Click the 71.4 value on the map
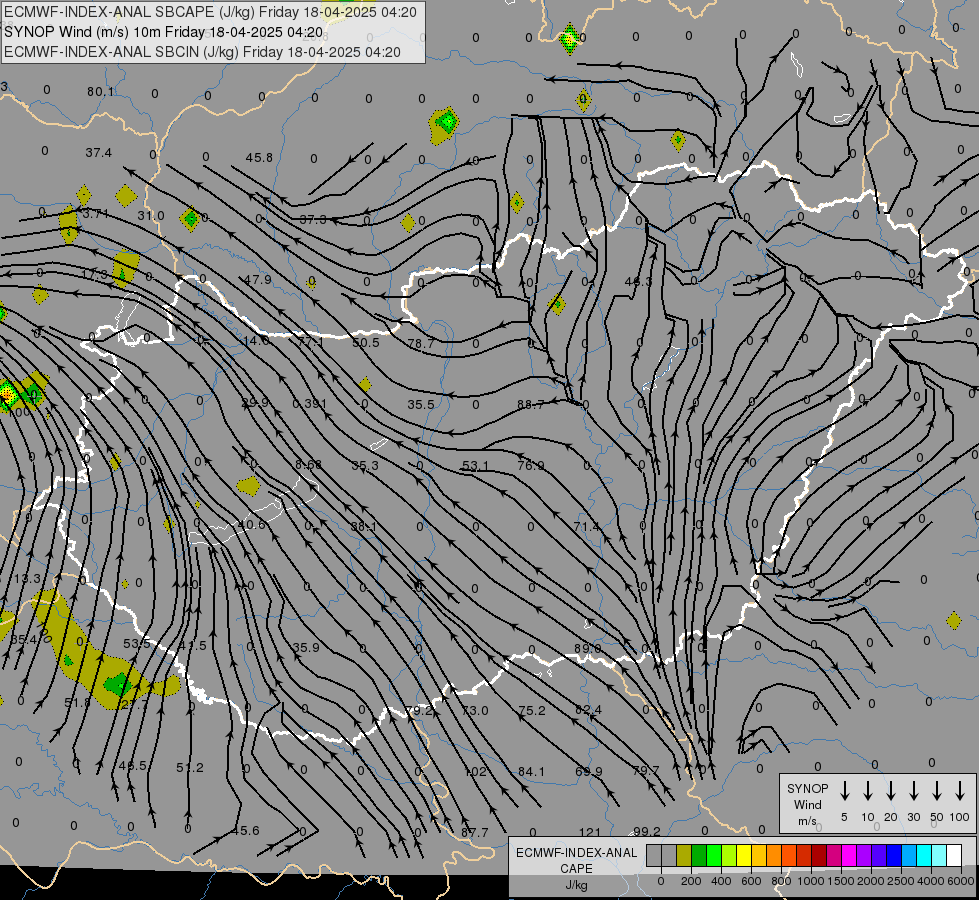The width and height of the screenshot is (979, 900). tap(586, 527)
